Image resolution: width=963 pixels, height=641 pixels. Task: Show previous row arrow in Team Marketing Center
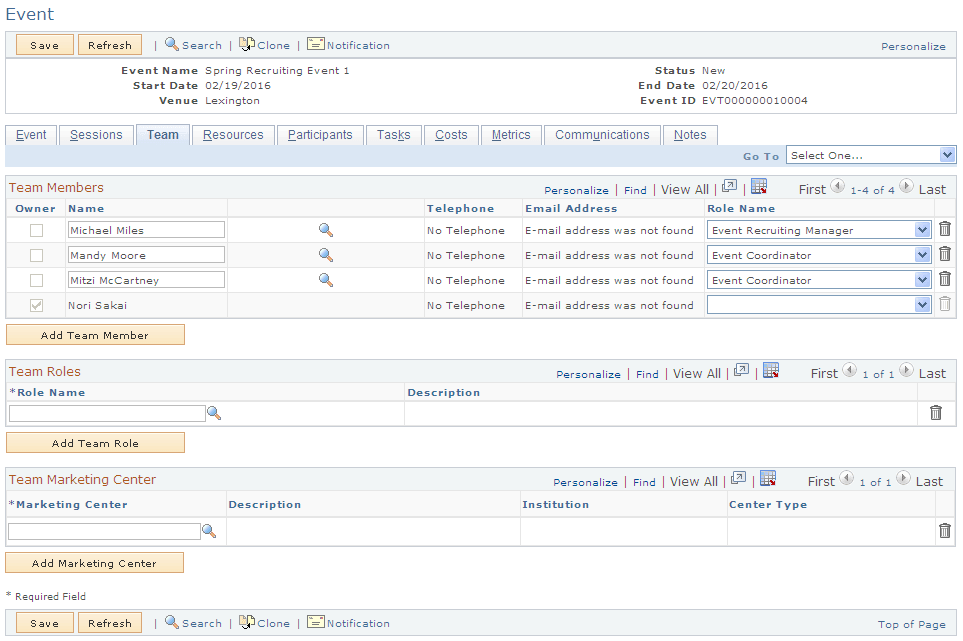(846, 478)
